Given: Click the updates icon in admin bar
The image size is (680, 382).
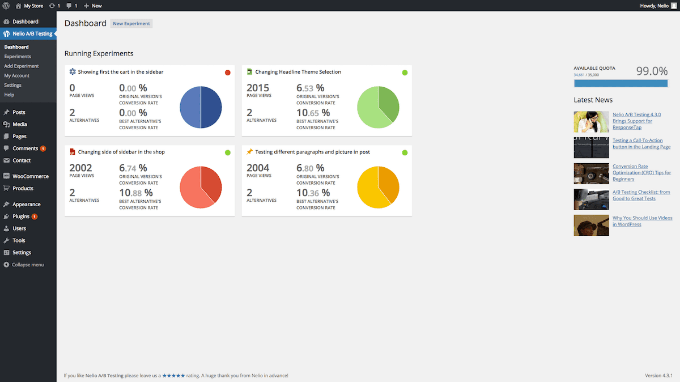Looking at the screenshot, I should (52, 6).
